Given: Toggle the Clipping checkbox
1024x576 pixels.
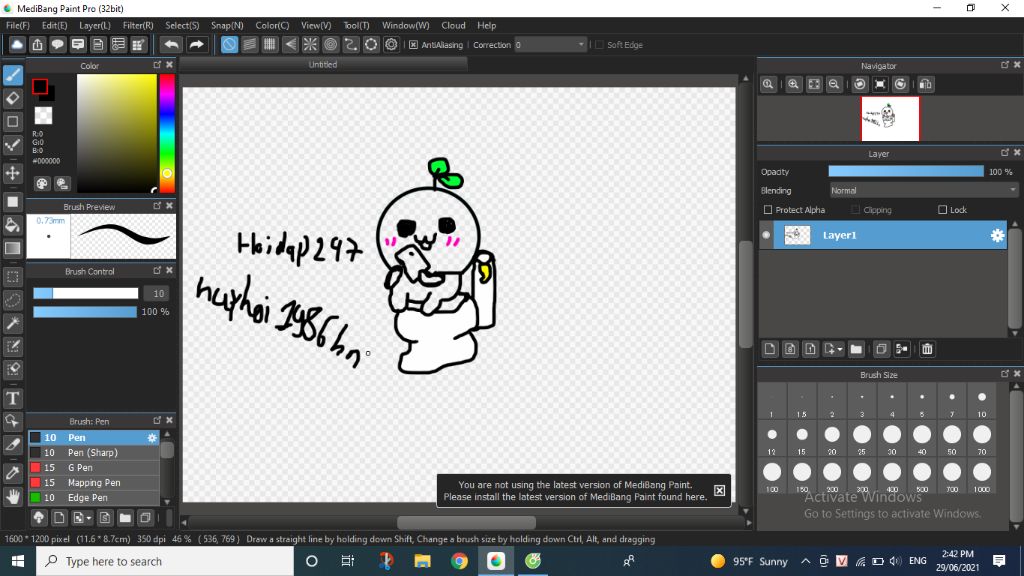Looking at the screenshot, I should click(856, 210).
